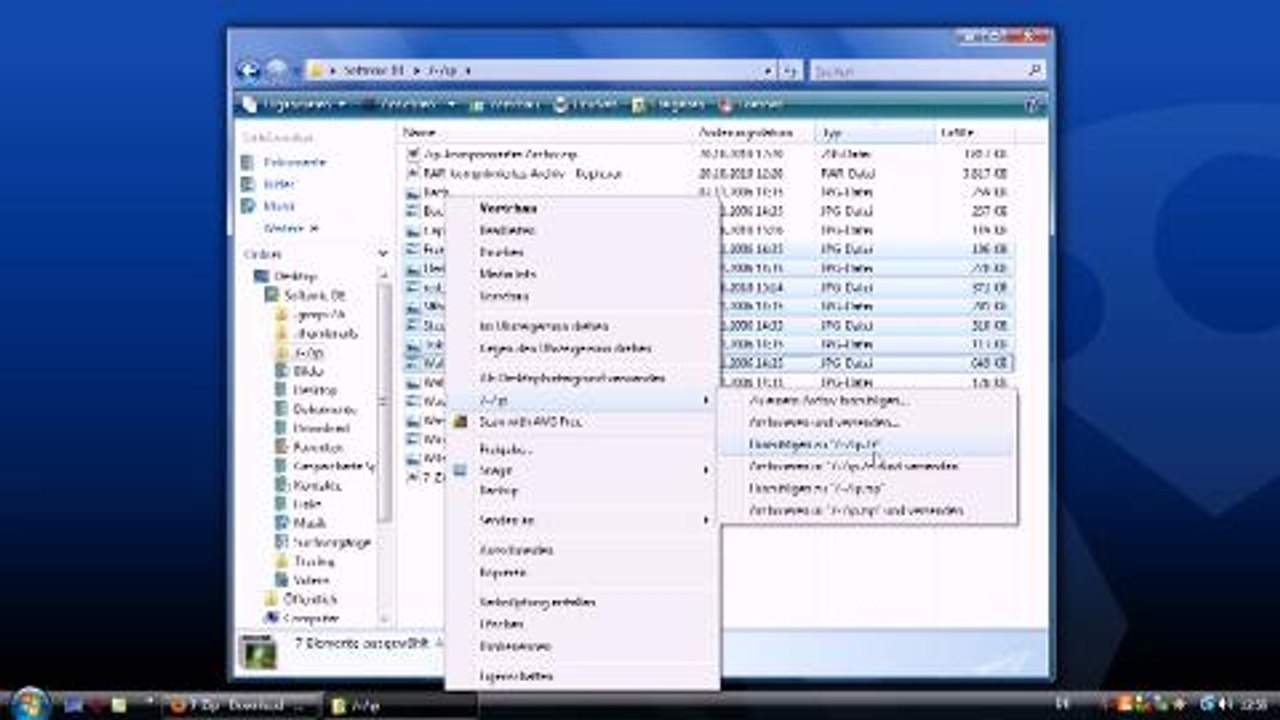Select the .thumbnails folder icon in the tree
1280x720 pixels.
coord(283,334)
